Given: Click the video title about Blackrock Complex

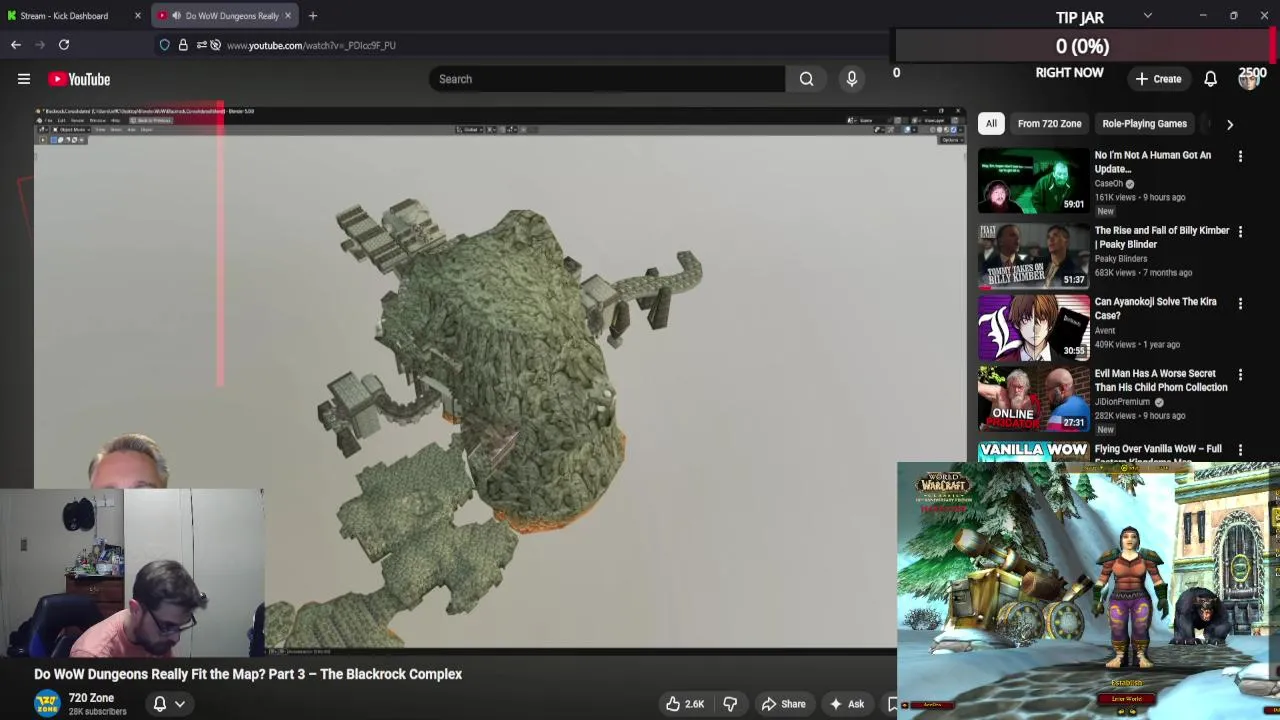Looking at the screenshot, I should [x=248, y=674].
